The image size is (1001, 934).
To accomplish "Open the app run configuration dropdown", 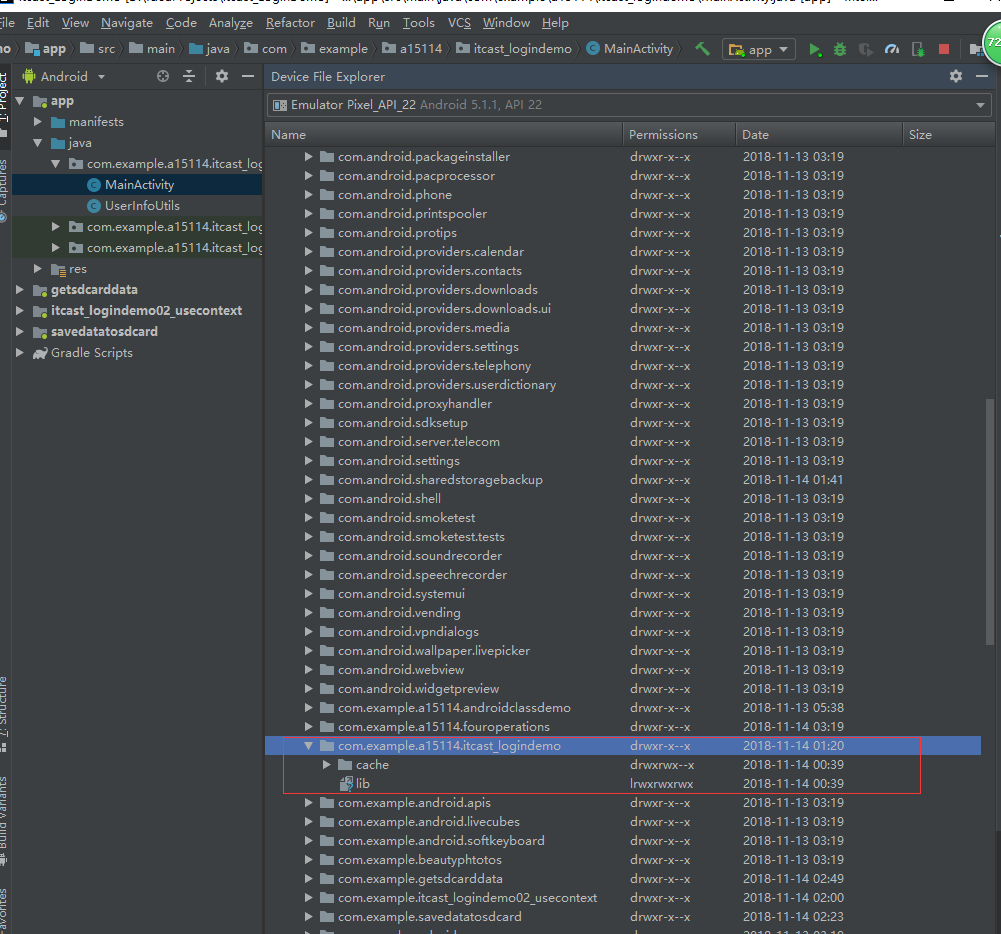I will (759, 49).
